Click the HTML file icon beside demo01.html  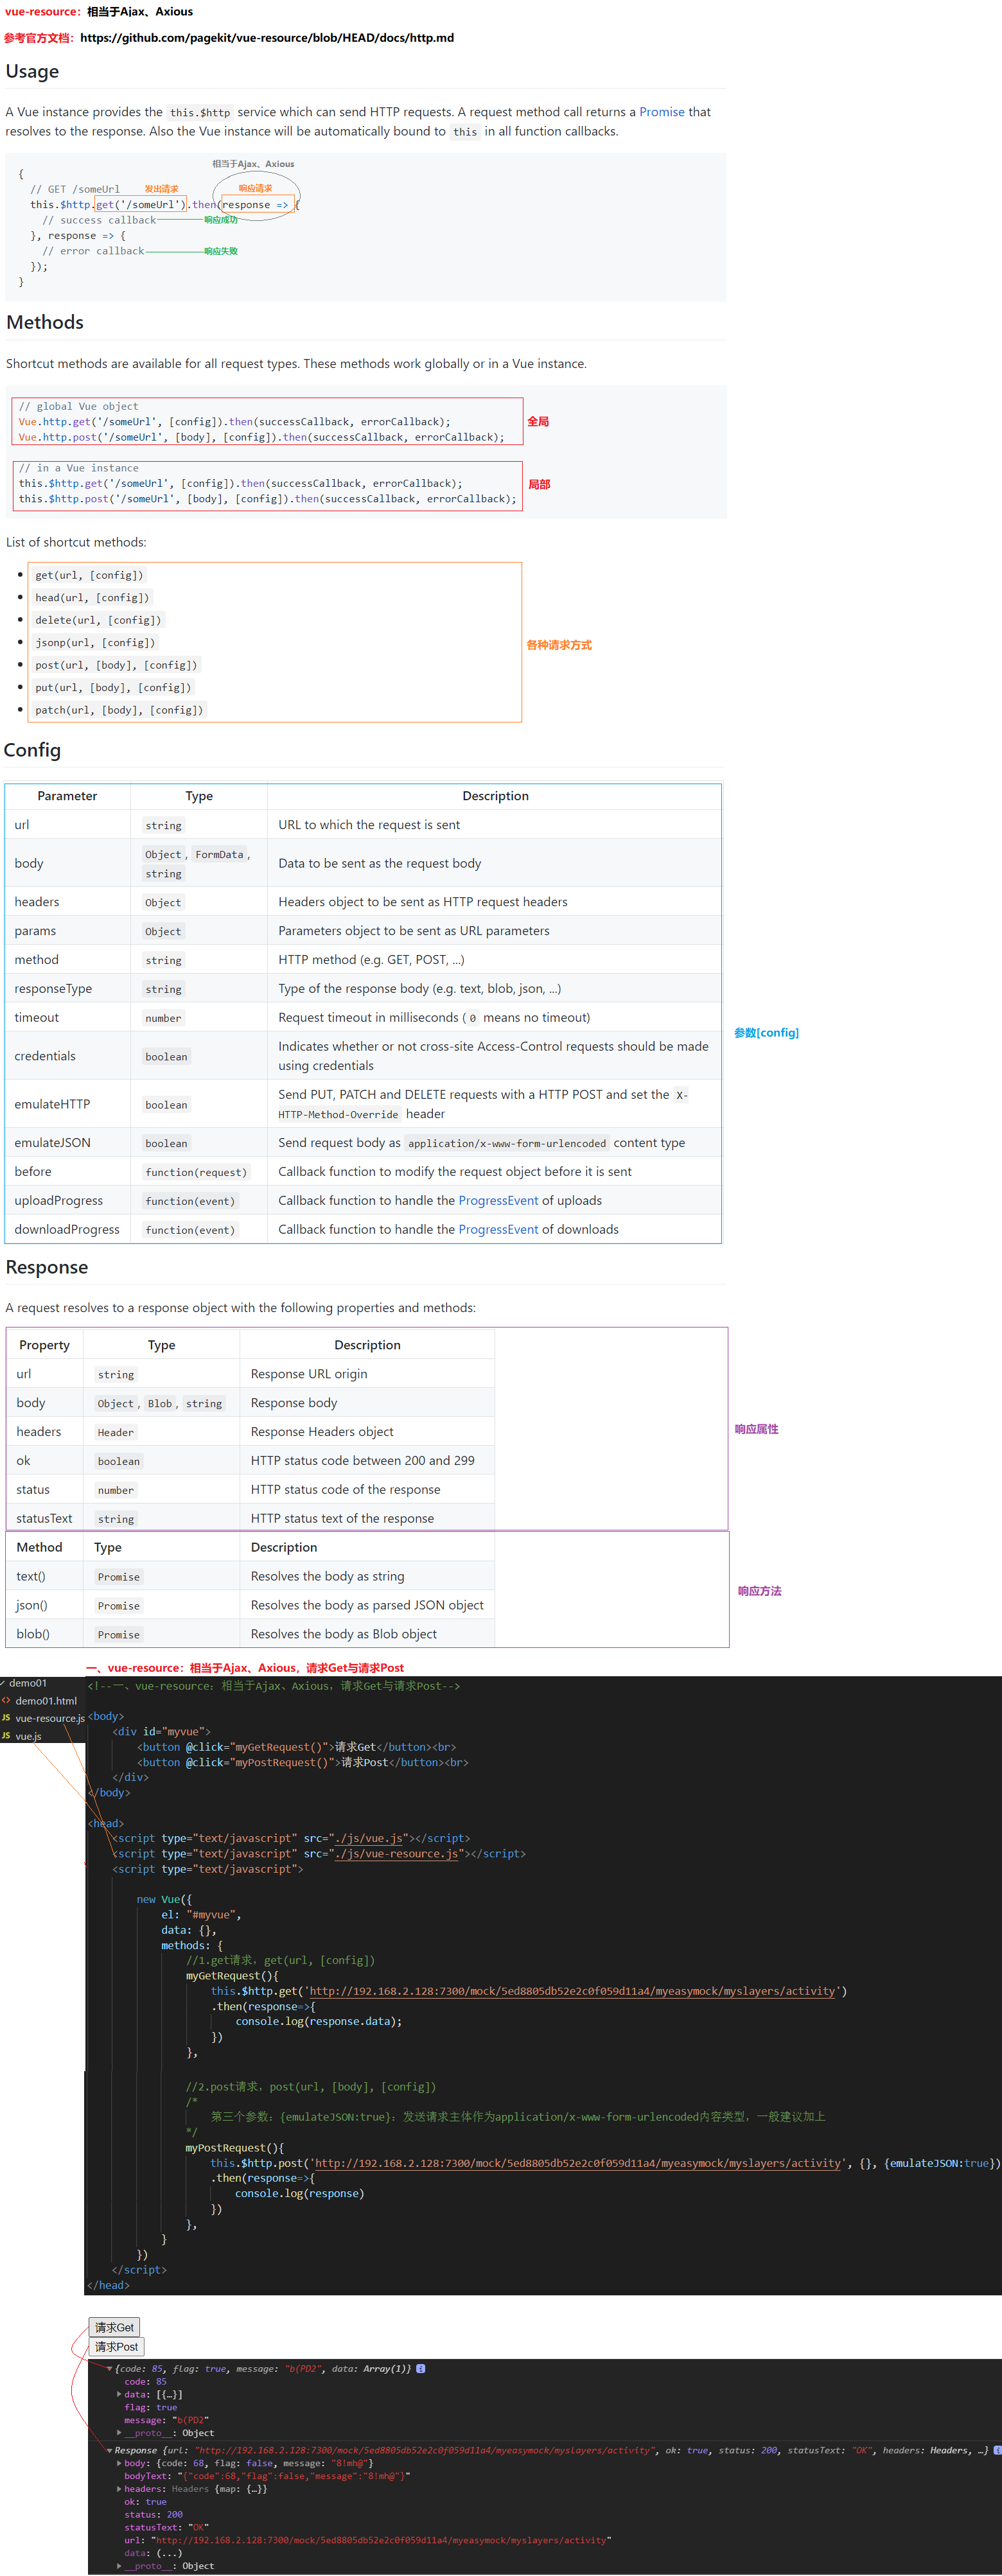tap(6, 1700)
